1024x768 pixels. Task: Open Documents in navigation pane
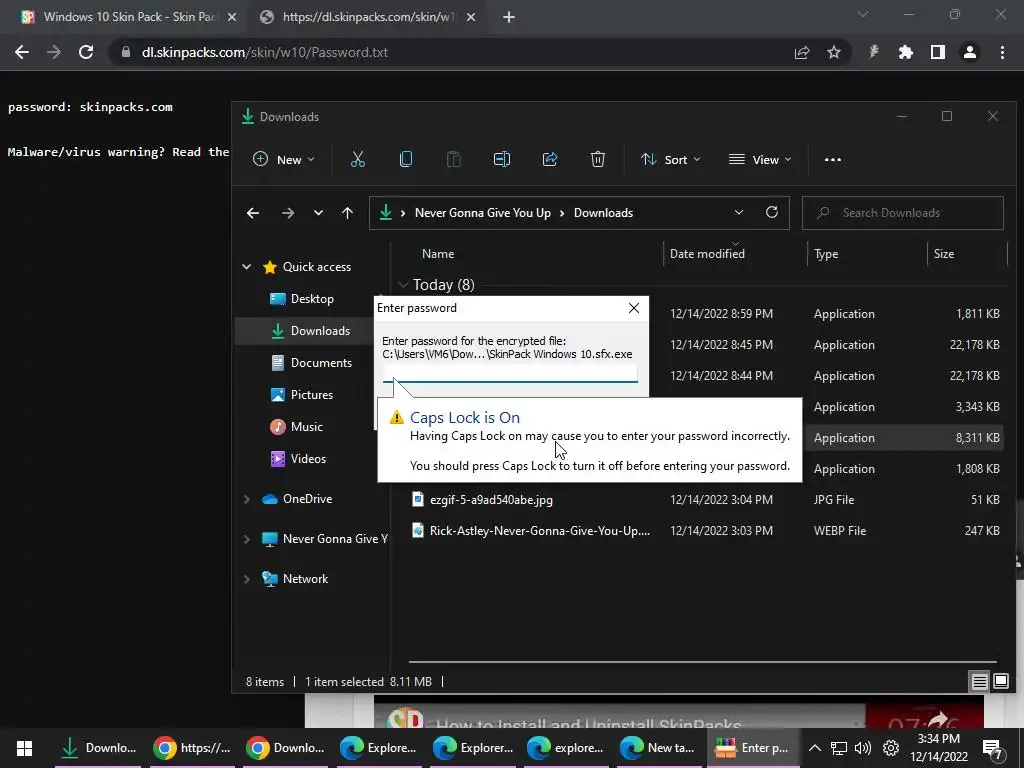tap(321, 363)
